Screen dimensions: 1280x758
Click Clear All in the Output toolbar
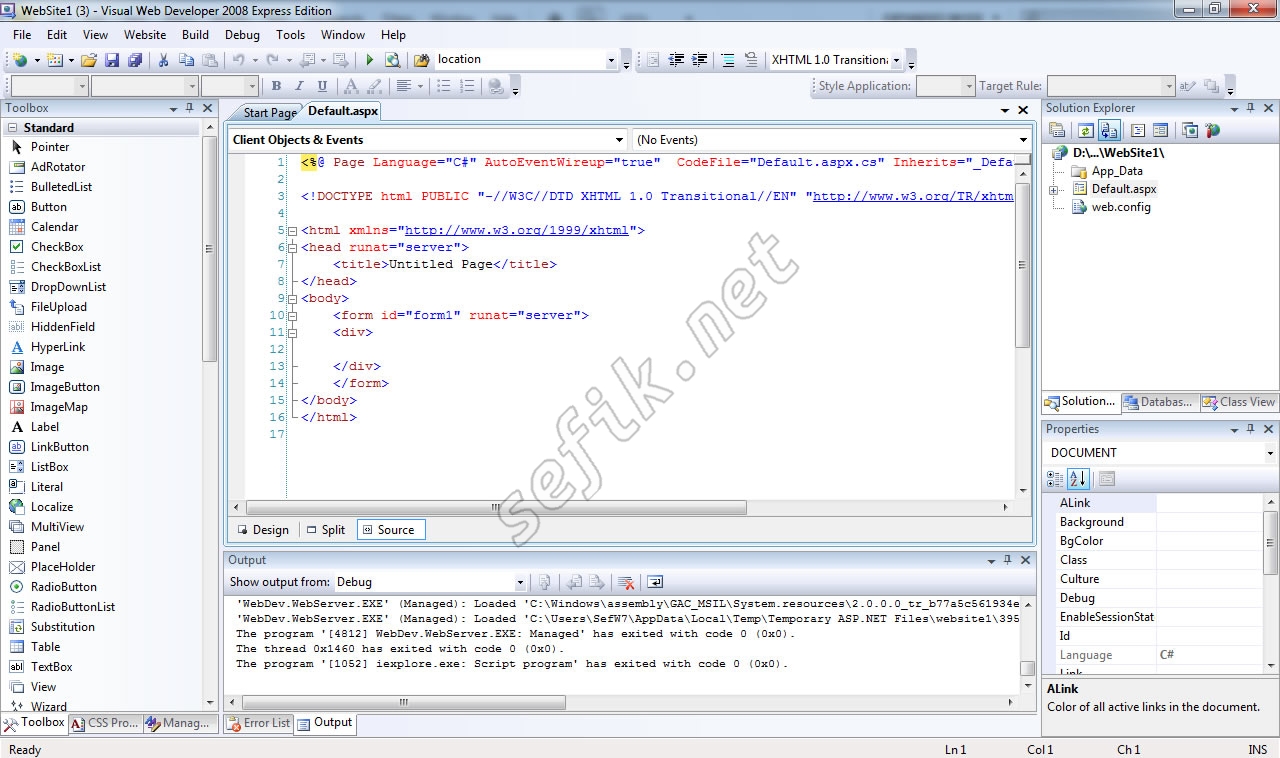point(626,582)
